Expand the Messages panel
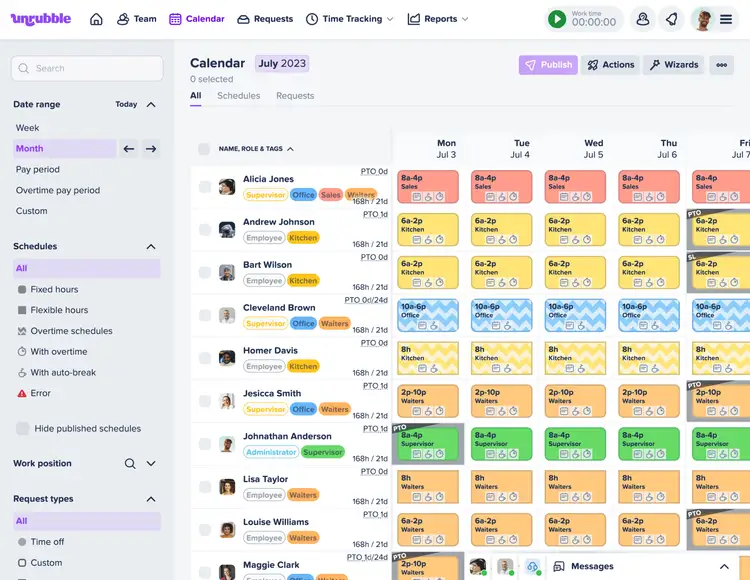Image resolution: width=750 pixels, height=580 pixels. coord(724,566)
